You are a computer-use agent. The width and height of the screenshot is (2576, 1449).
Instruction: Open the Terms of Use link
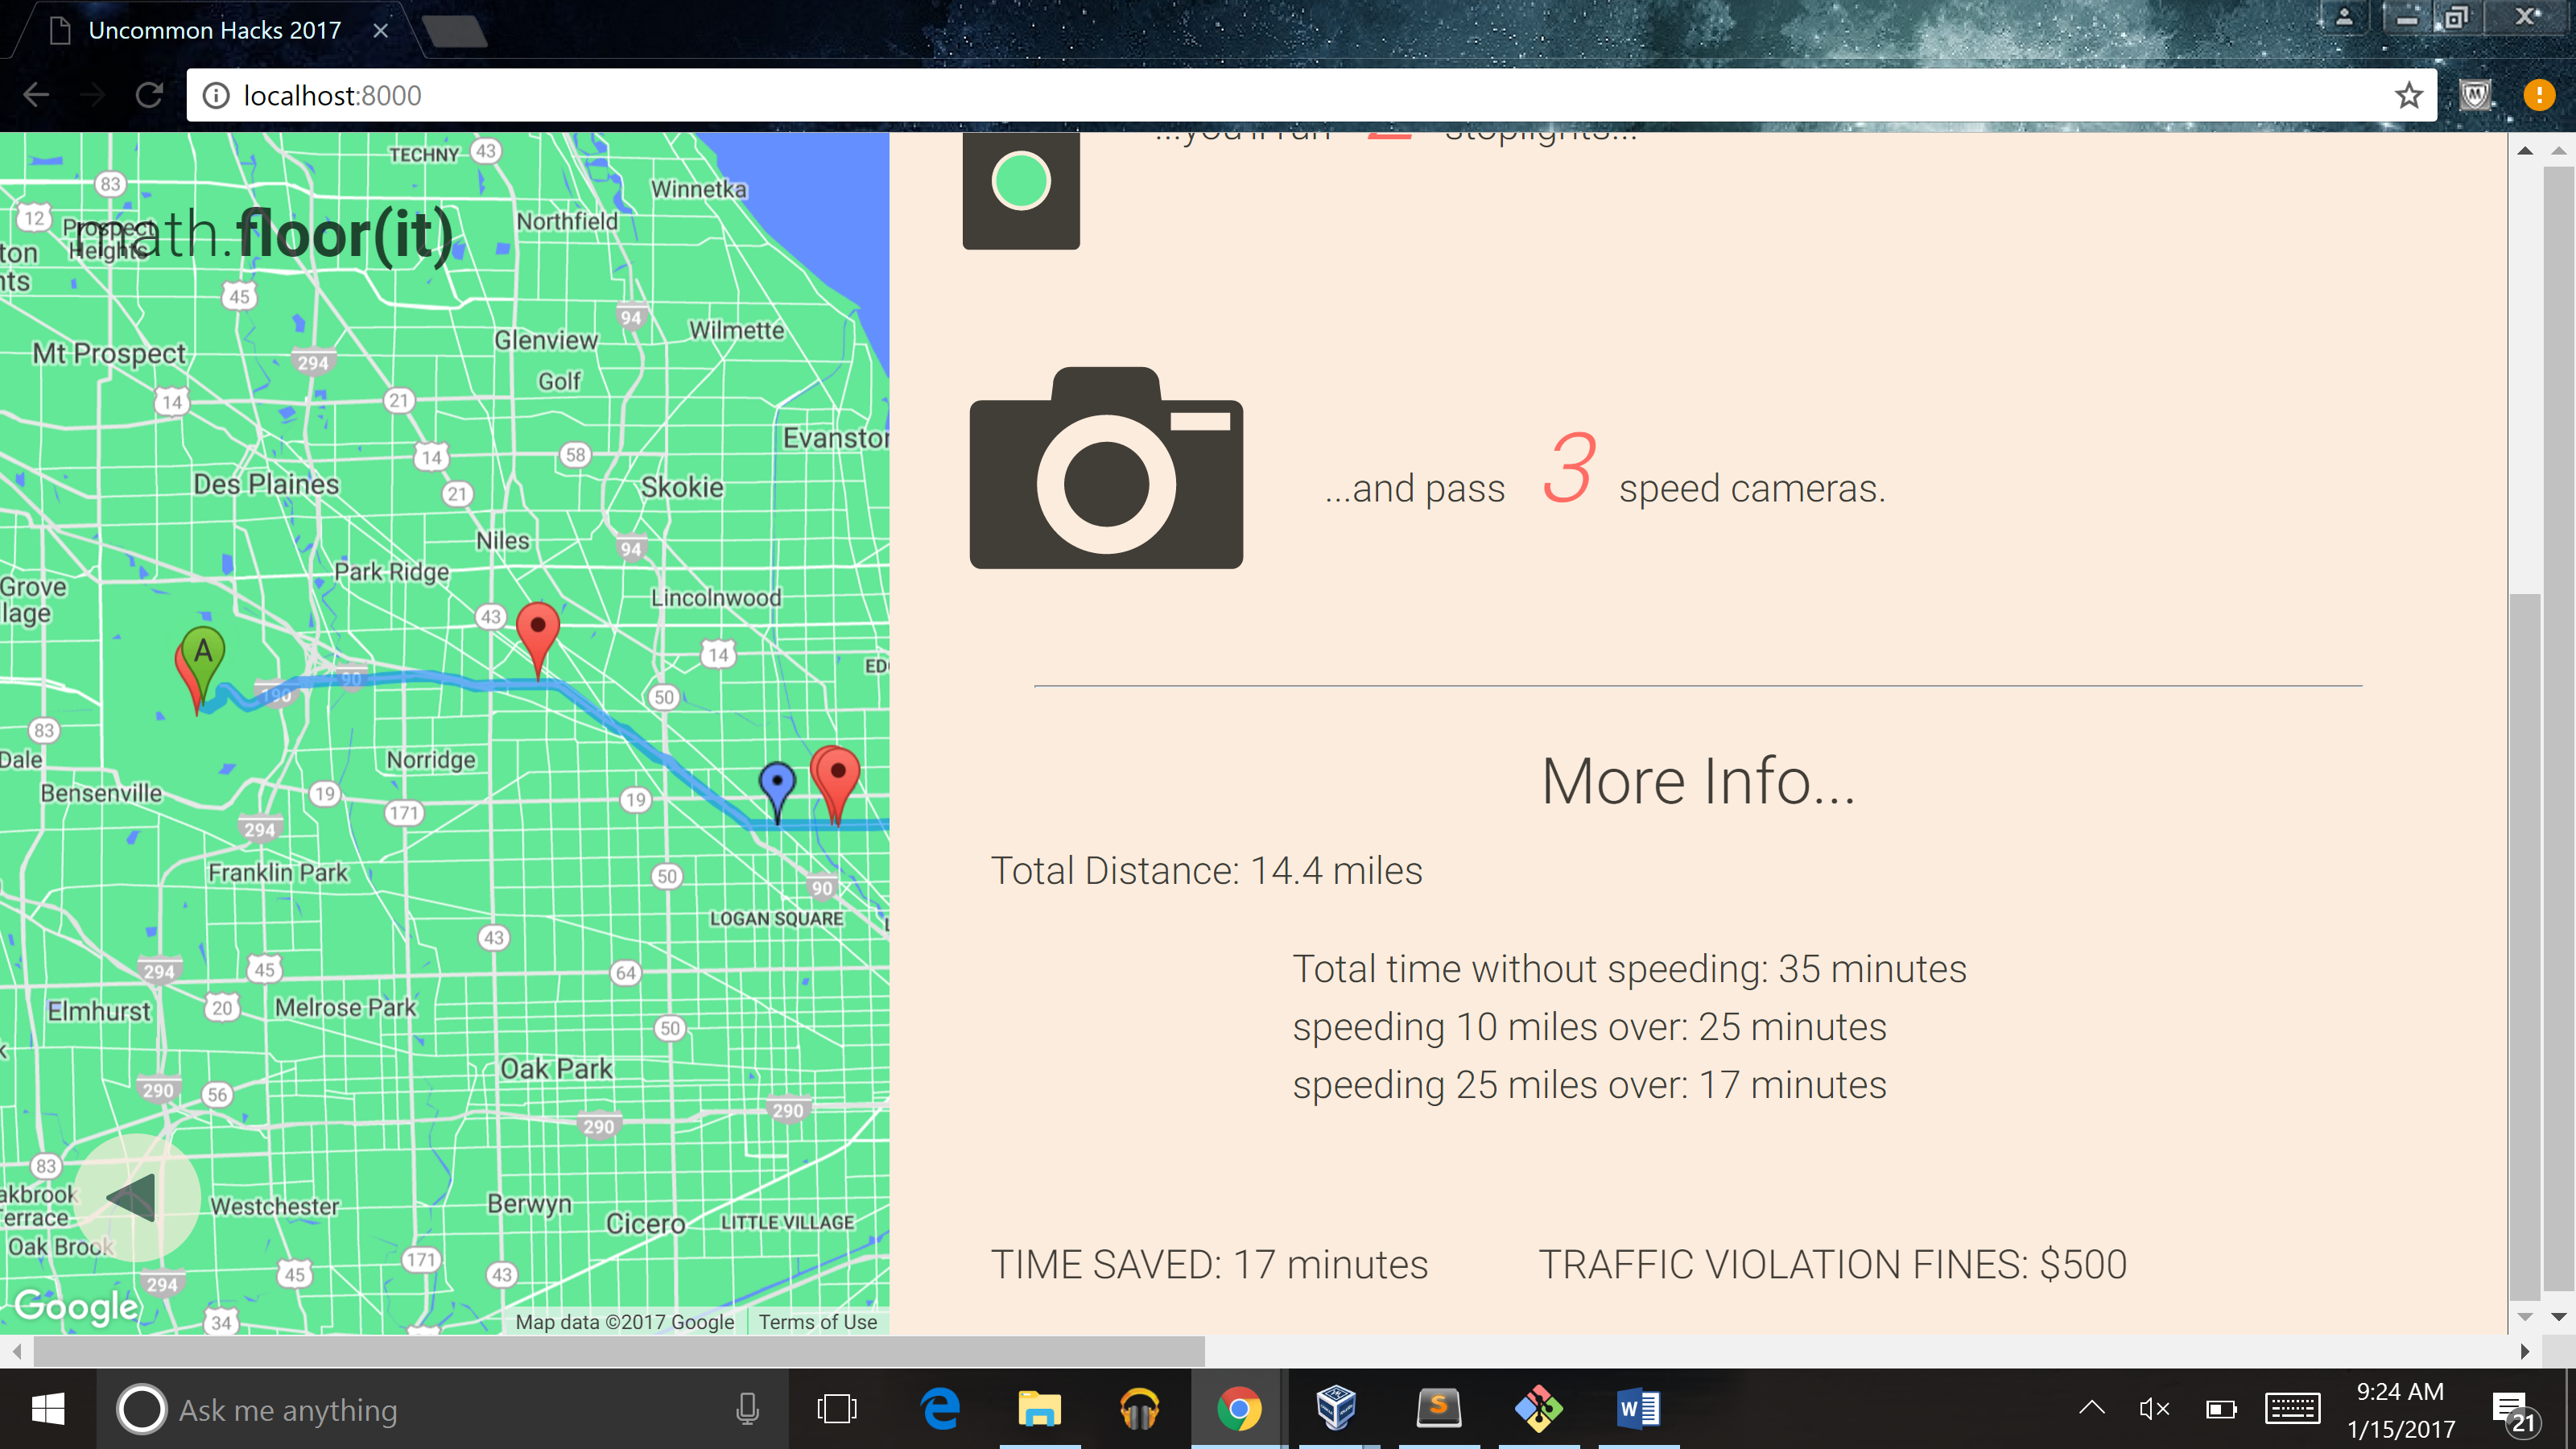pos(817,1322)
